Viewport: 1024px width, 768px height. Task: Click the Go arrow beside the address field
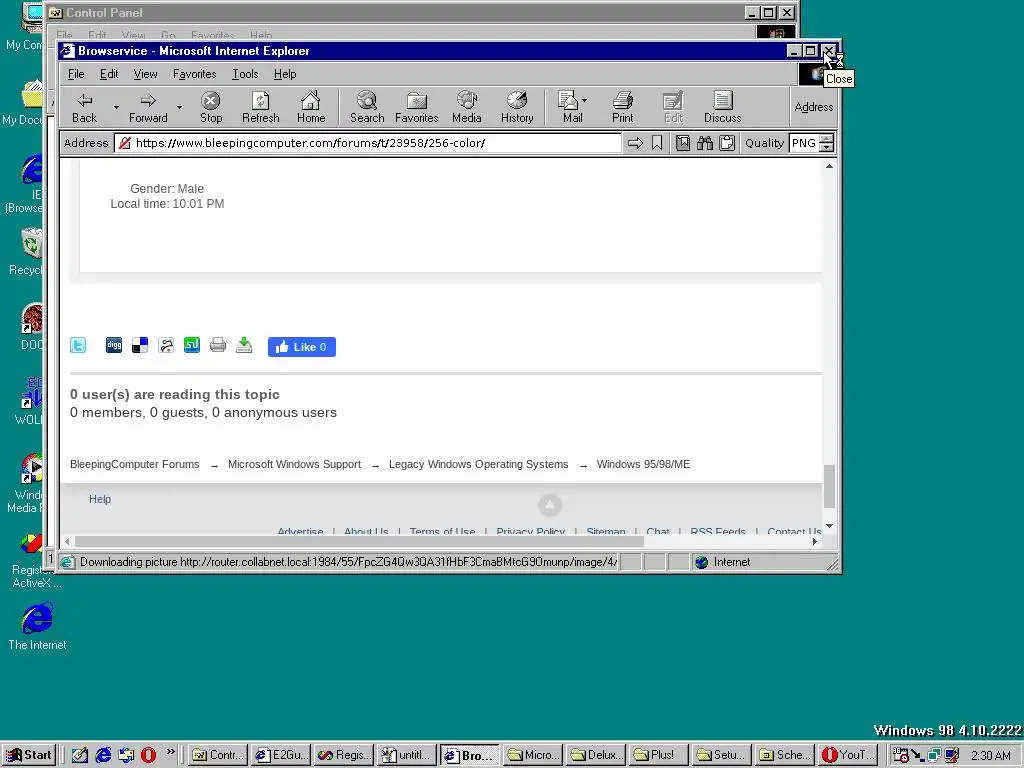[635, 143]
